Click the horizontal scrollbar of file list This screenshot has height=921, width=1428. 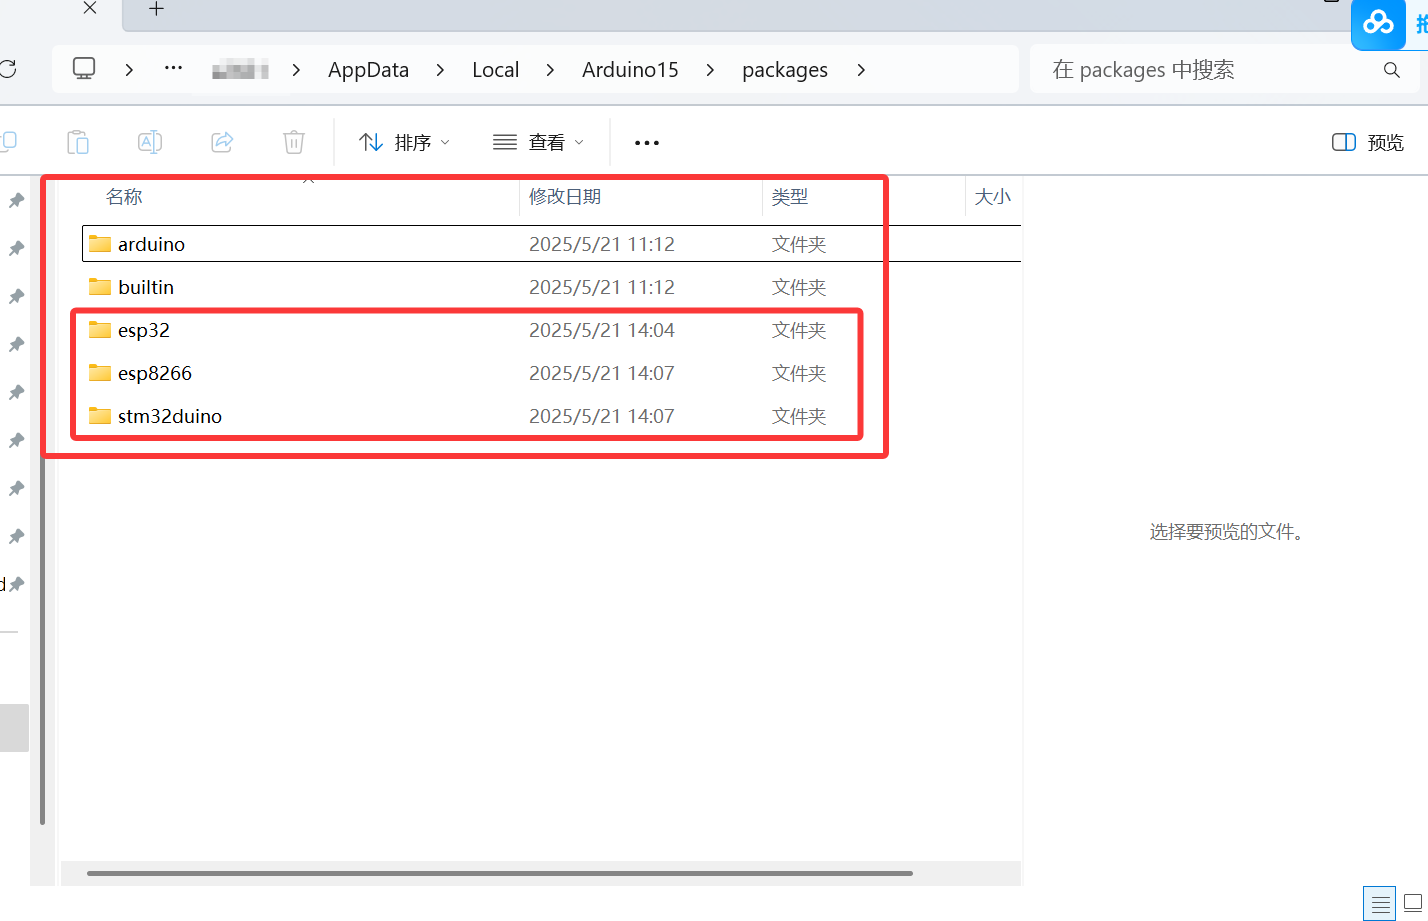[x=500, y=873]
